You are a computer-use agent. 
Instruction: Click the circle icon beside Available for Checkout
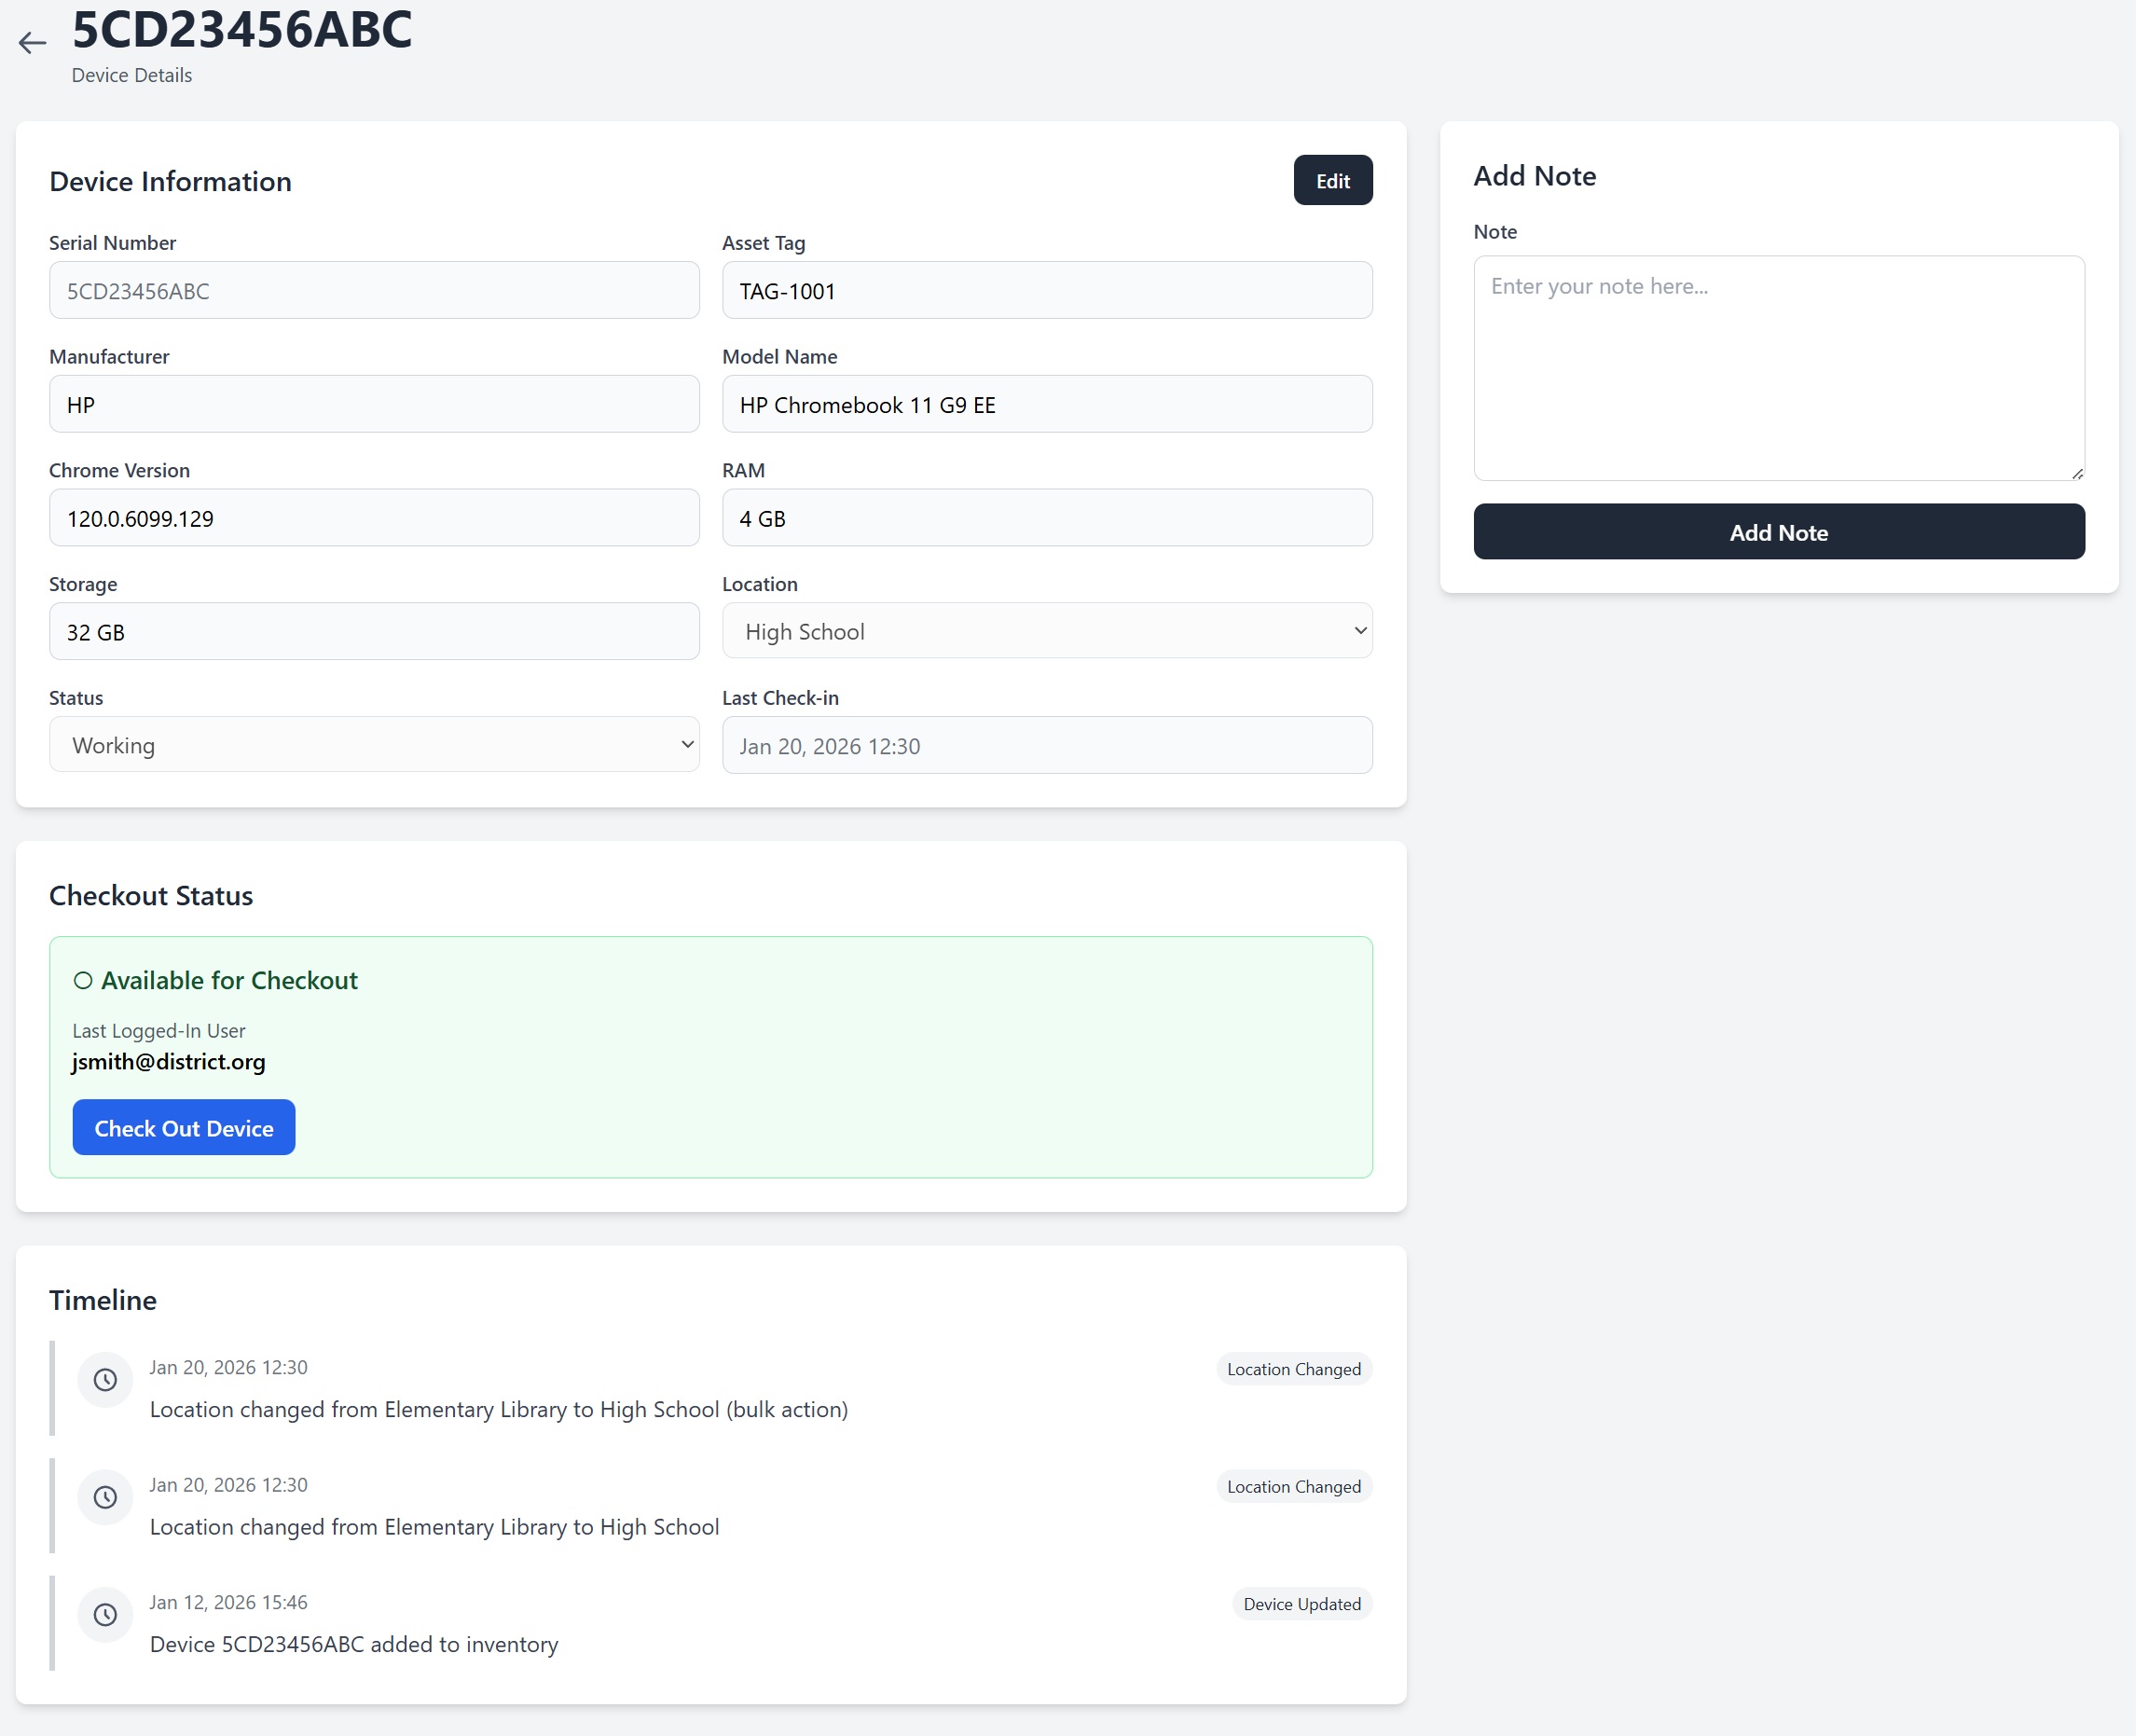[82, 981]
